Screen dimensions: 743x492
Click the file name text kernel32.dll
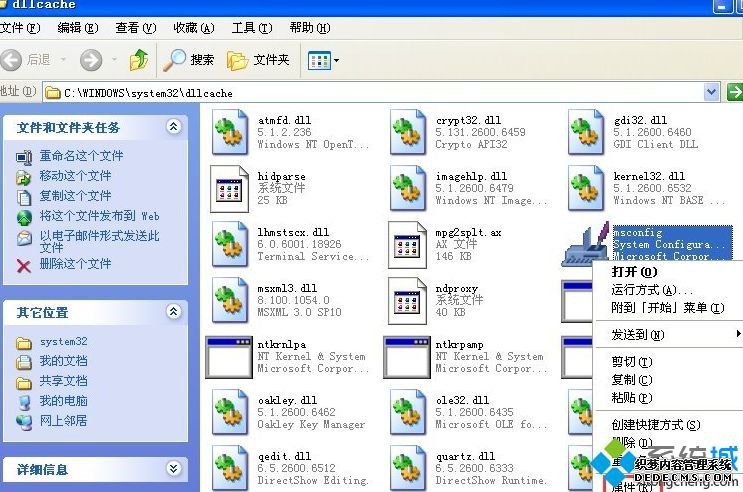click(649, 176)
